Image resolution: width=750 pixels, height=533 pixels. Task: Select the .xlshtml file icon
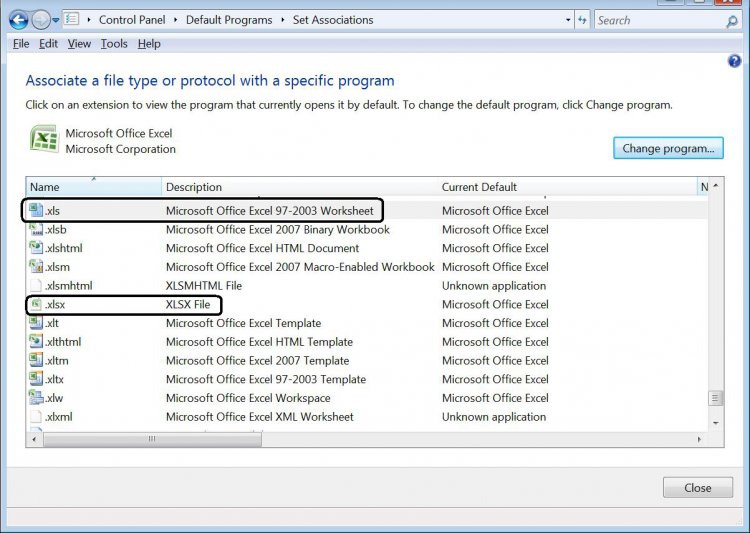click(x=36, y=247)
